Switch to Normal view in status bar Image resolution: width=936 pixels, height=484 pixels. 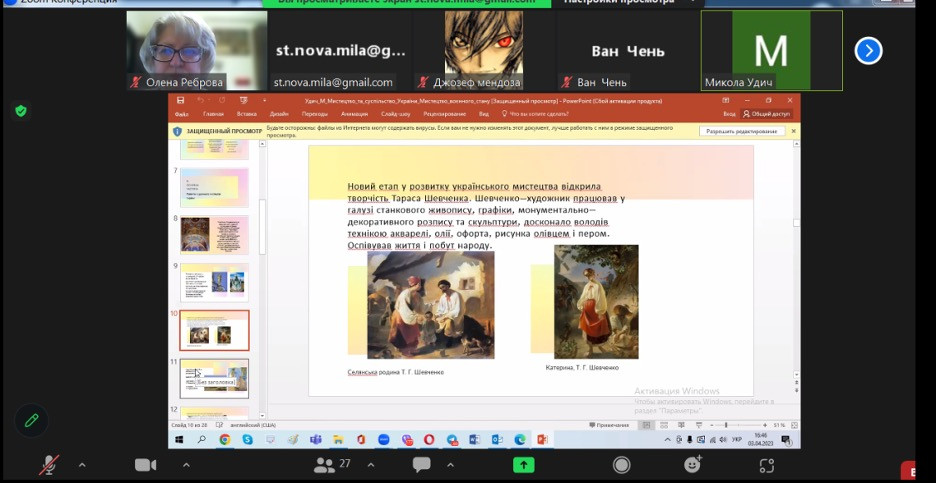point(646,425)
